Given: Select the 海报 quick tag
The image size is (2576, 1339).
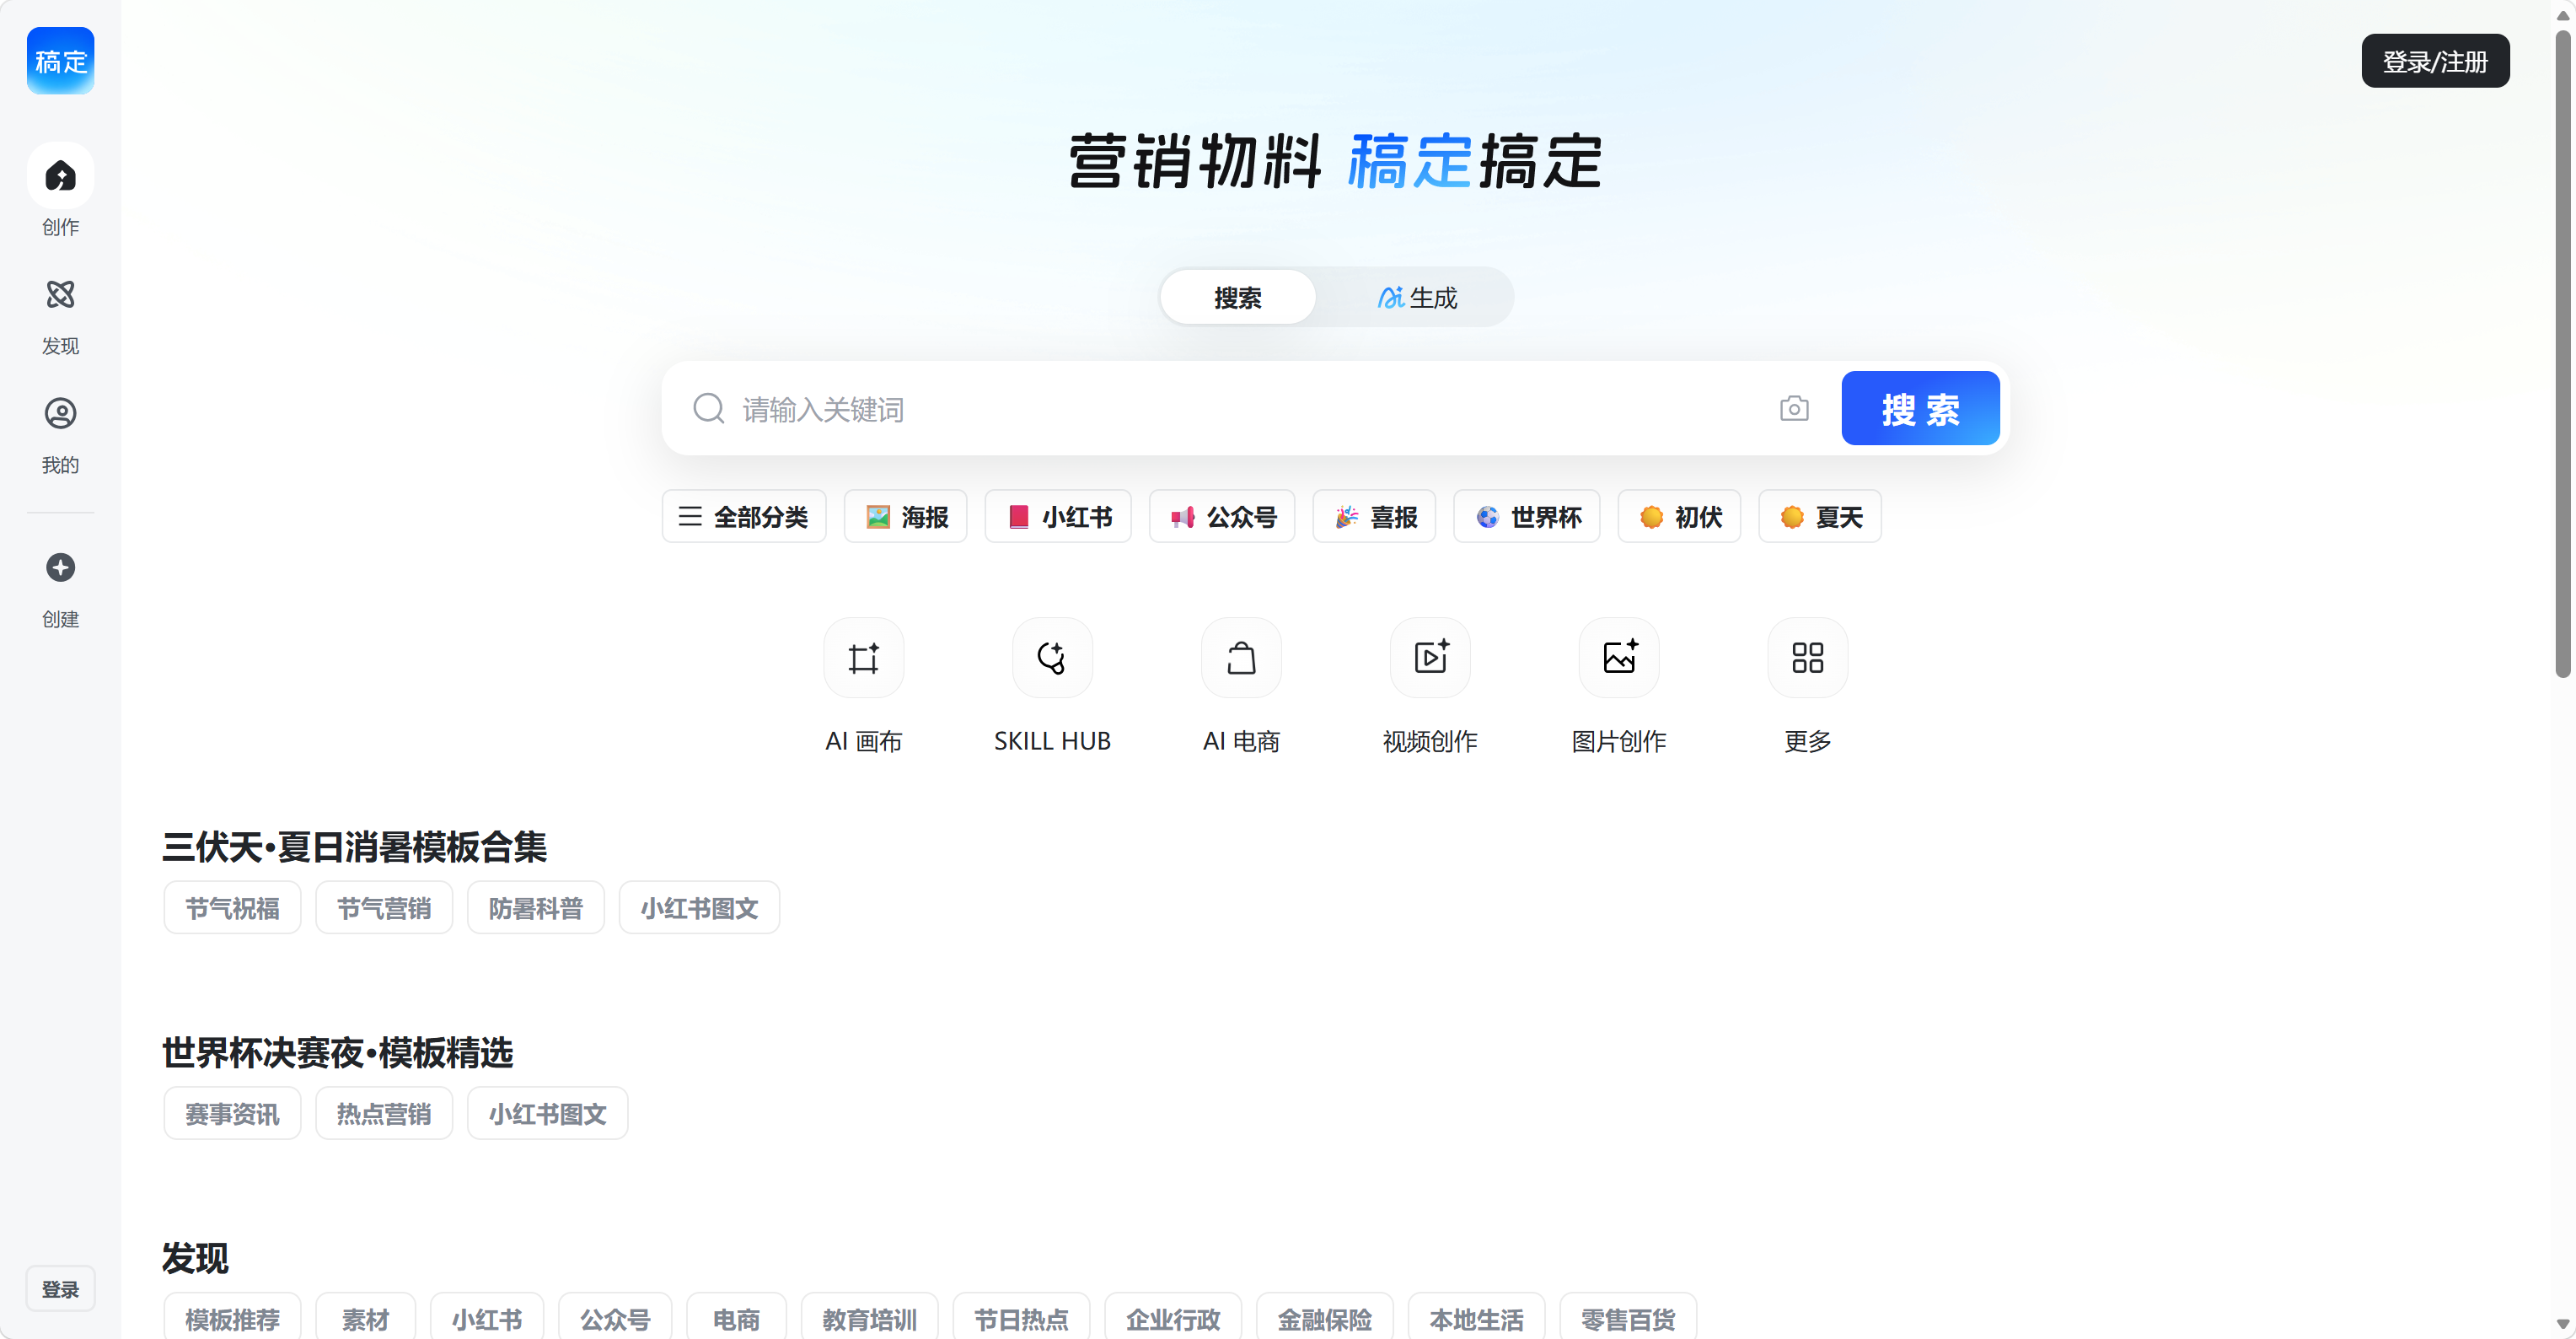Looking at the screenshot, I should click(x=905, y=516).
